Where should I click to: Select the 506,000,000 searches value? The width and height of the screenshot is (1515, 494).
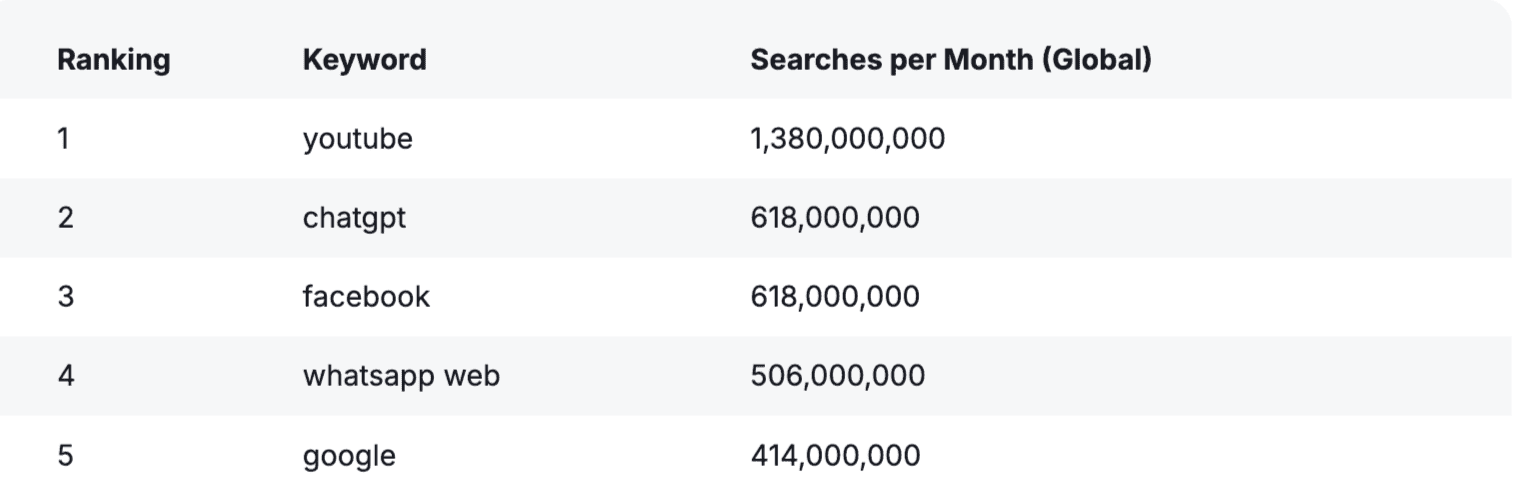point(837,376)
